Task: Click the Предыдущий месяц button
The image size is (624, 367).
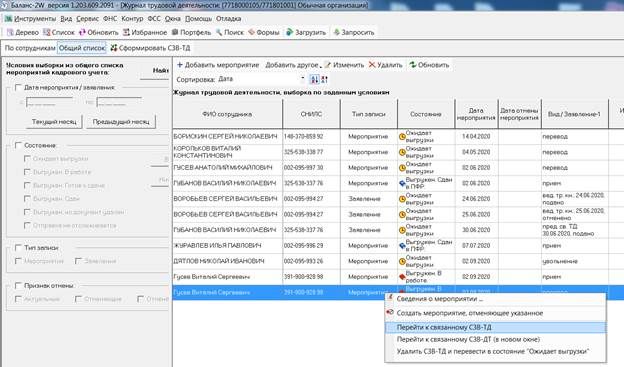Action: (x=121, y=122)
